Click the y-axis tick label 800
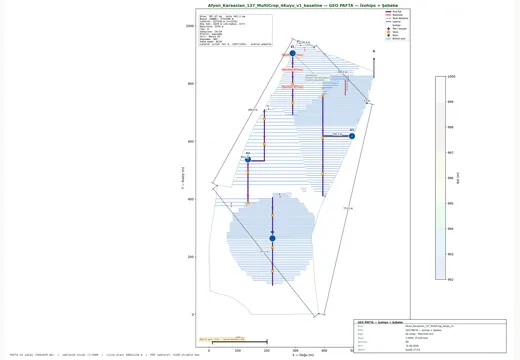520x360 pixels. click(191, 84)
